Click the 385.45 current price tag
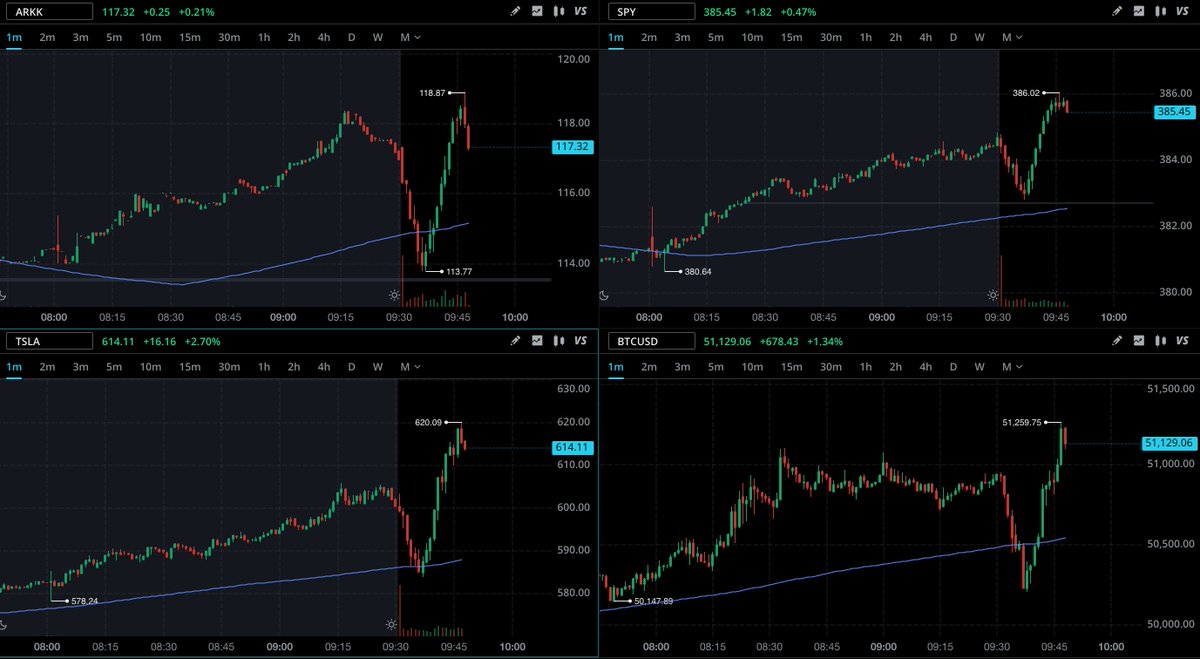1200x659 pixels. (1175, 112)
